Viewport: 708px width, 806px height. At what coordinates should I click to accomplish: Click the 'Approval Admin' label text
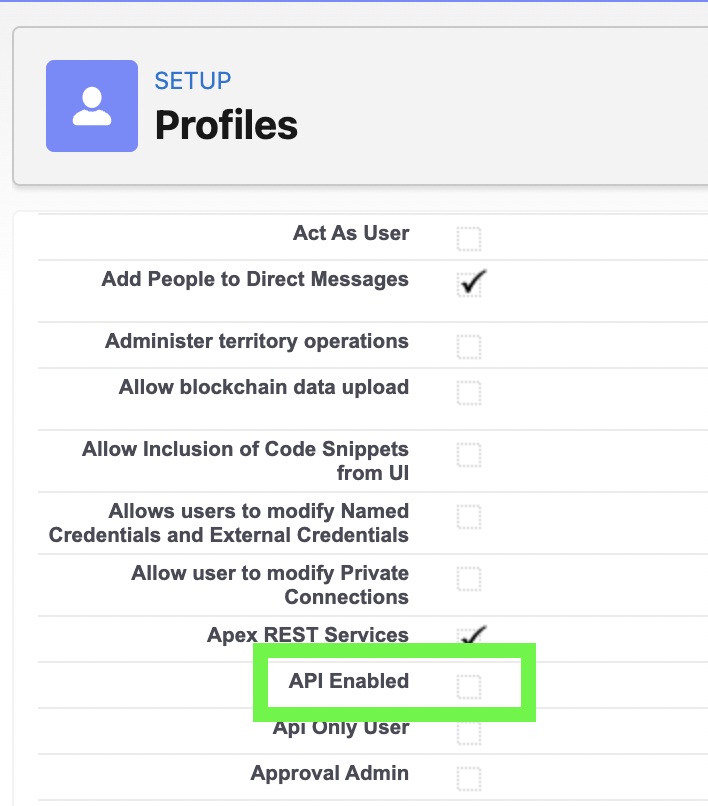[x=330, y=773]
